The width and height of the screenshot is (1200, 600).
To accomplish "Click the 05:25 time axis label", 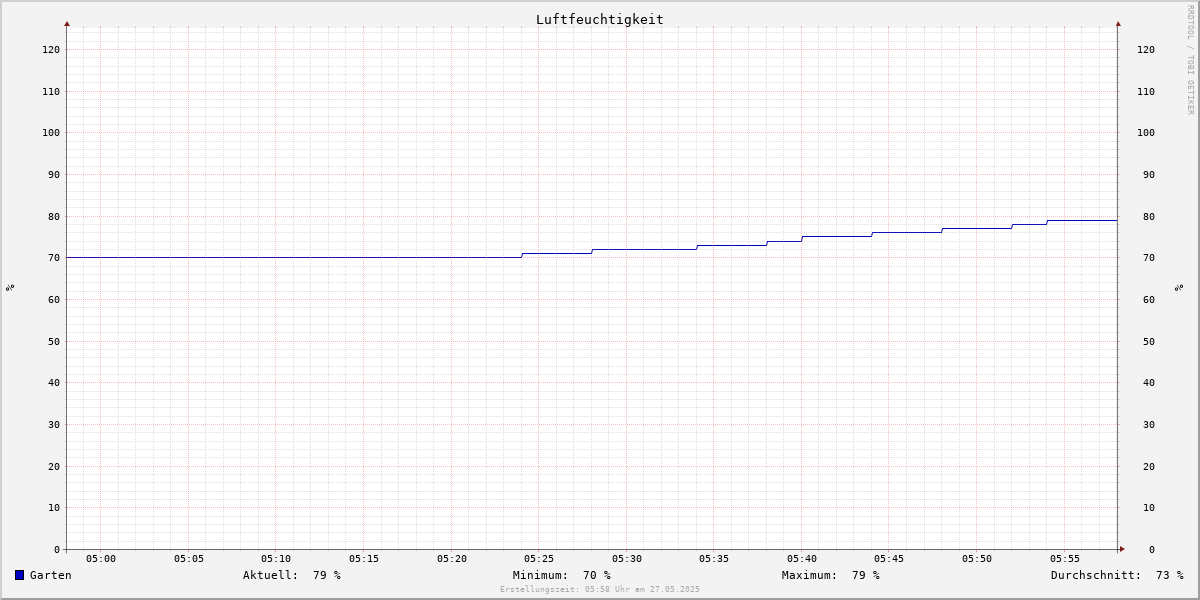I will tap(539, 559).
